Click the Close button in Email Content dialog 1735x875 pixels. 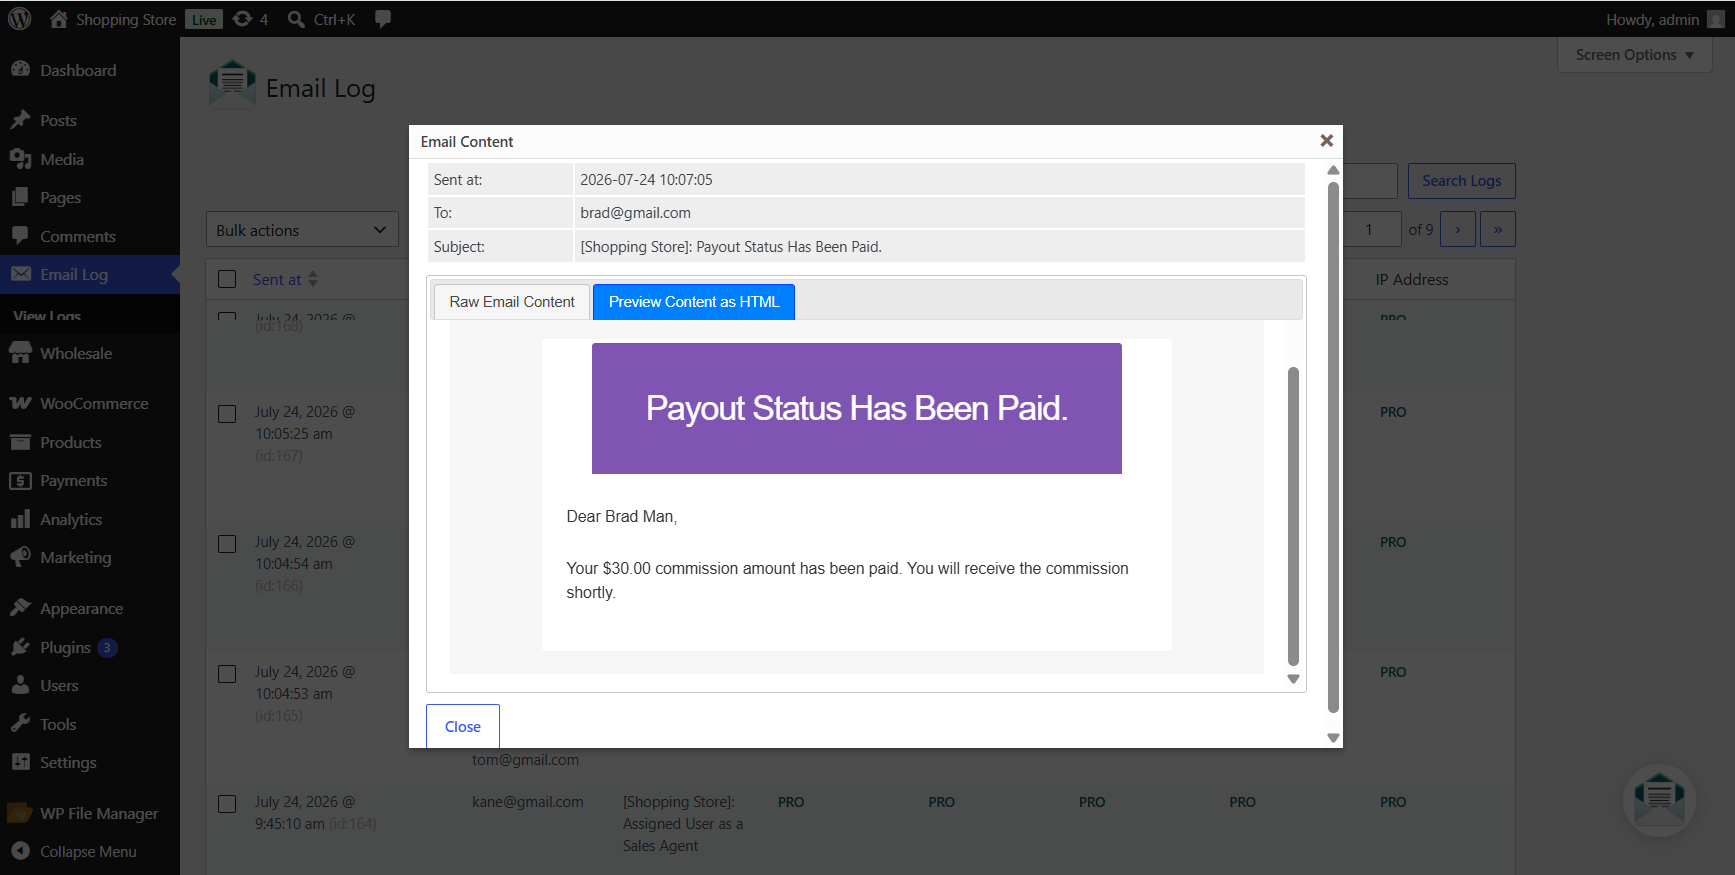pos(463,726)
